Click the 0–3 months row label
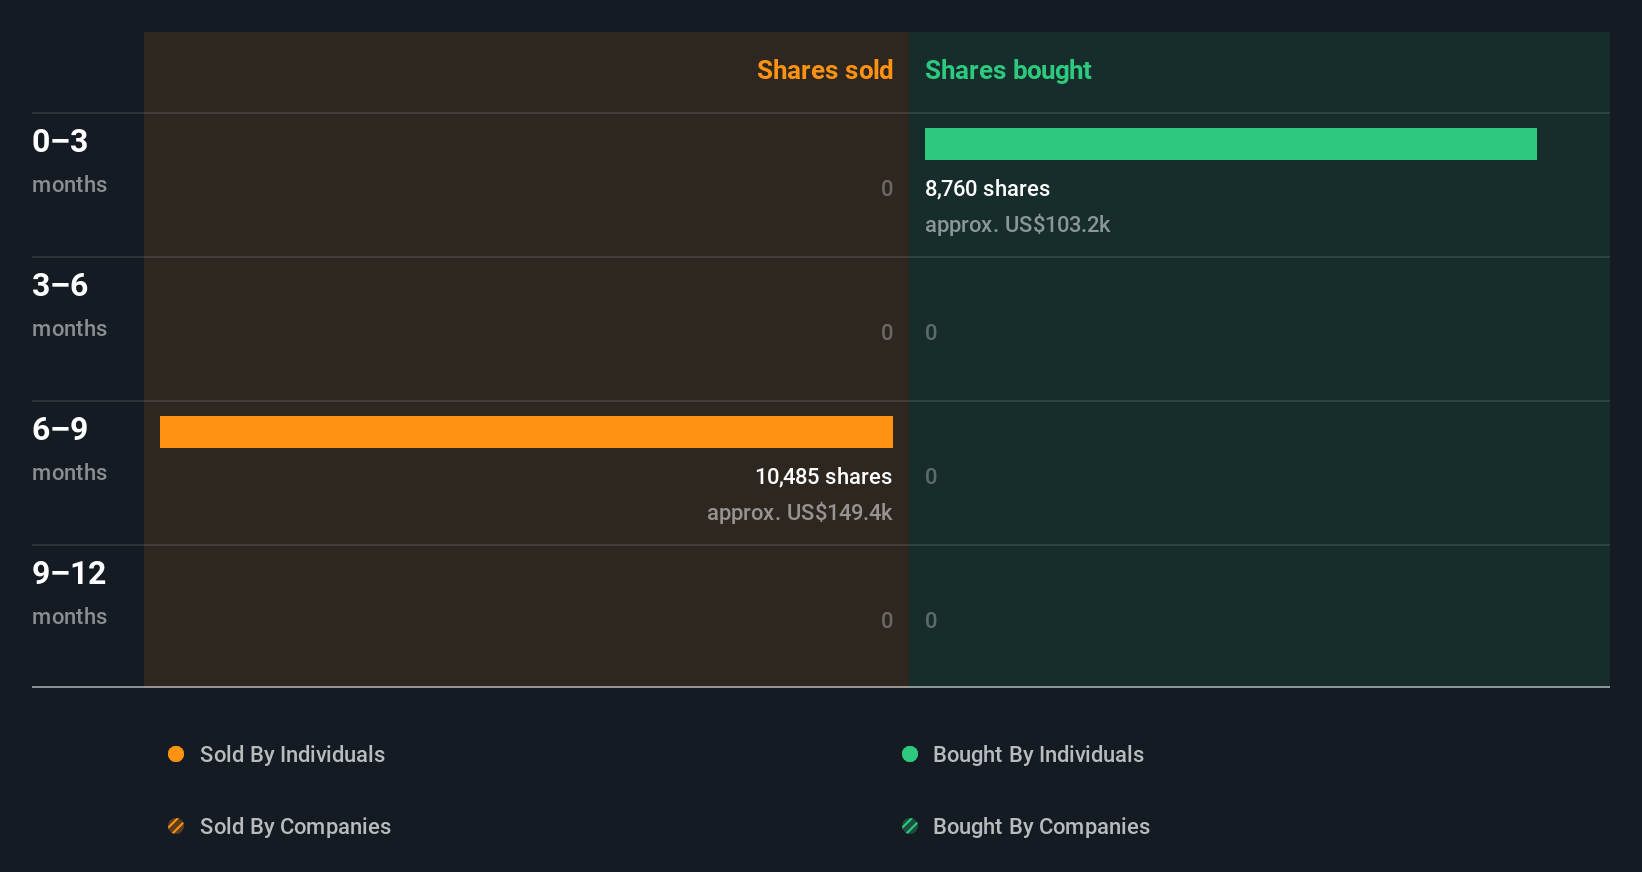 click(69, 160)
